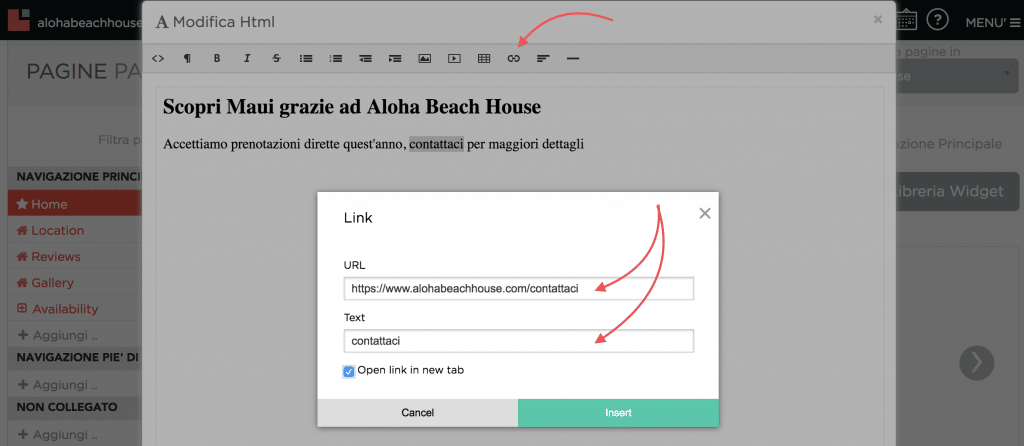
Task: Click the green Insert button
Action: (618, 413)
